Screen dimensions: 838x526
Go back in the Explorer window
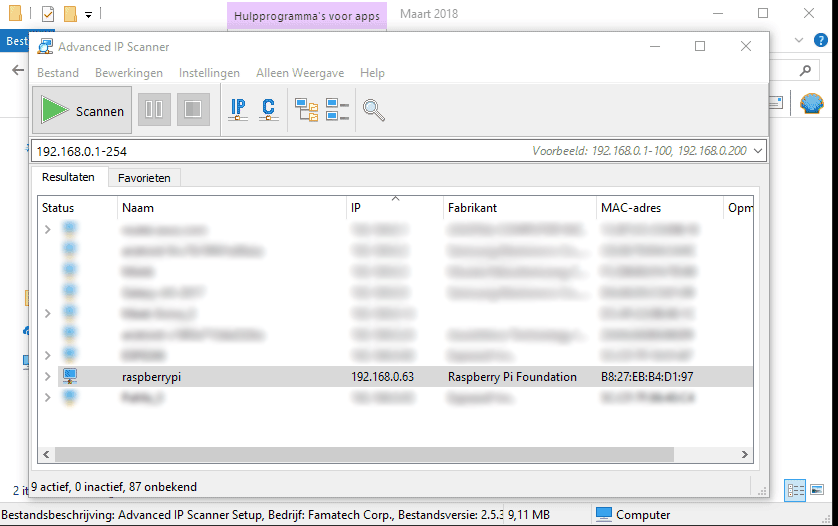[x=18, y=70]
